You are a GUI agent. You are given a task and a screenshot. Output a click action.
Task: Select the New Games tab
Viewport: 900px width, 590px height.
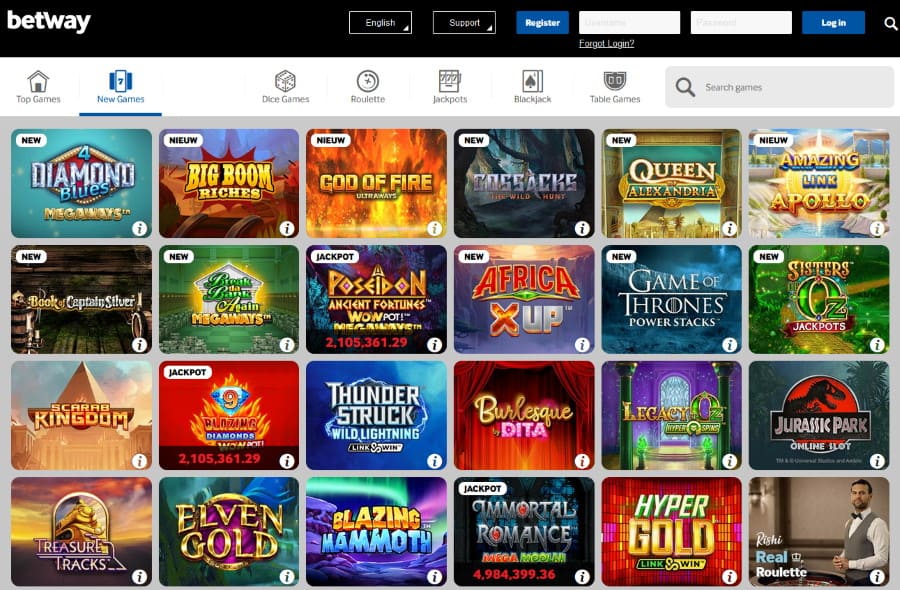click(x=121, y=87)
